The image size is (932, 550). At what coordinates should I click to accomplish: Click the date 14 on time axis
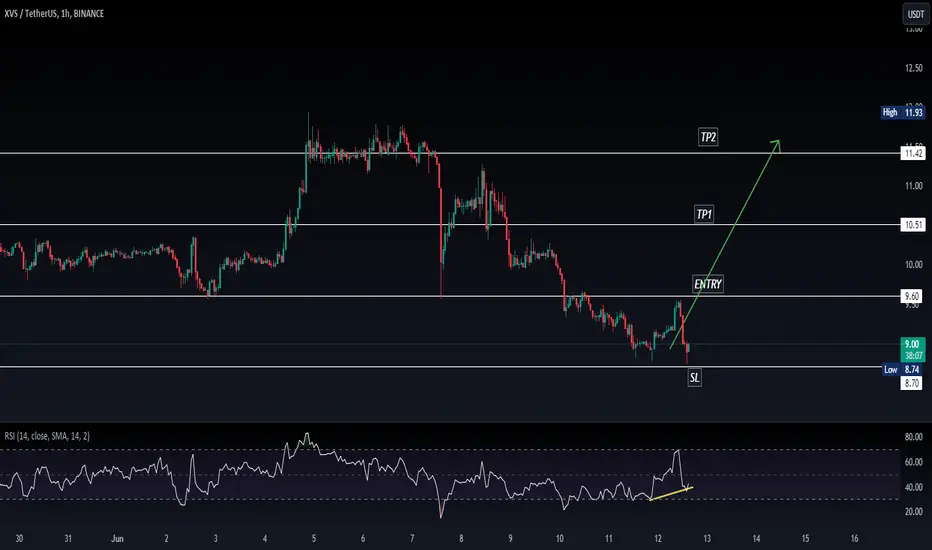click(x=756, y=539)
